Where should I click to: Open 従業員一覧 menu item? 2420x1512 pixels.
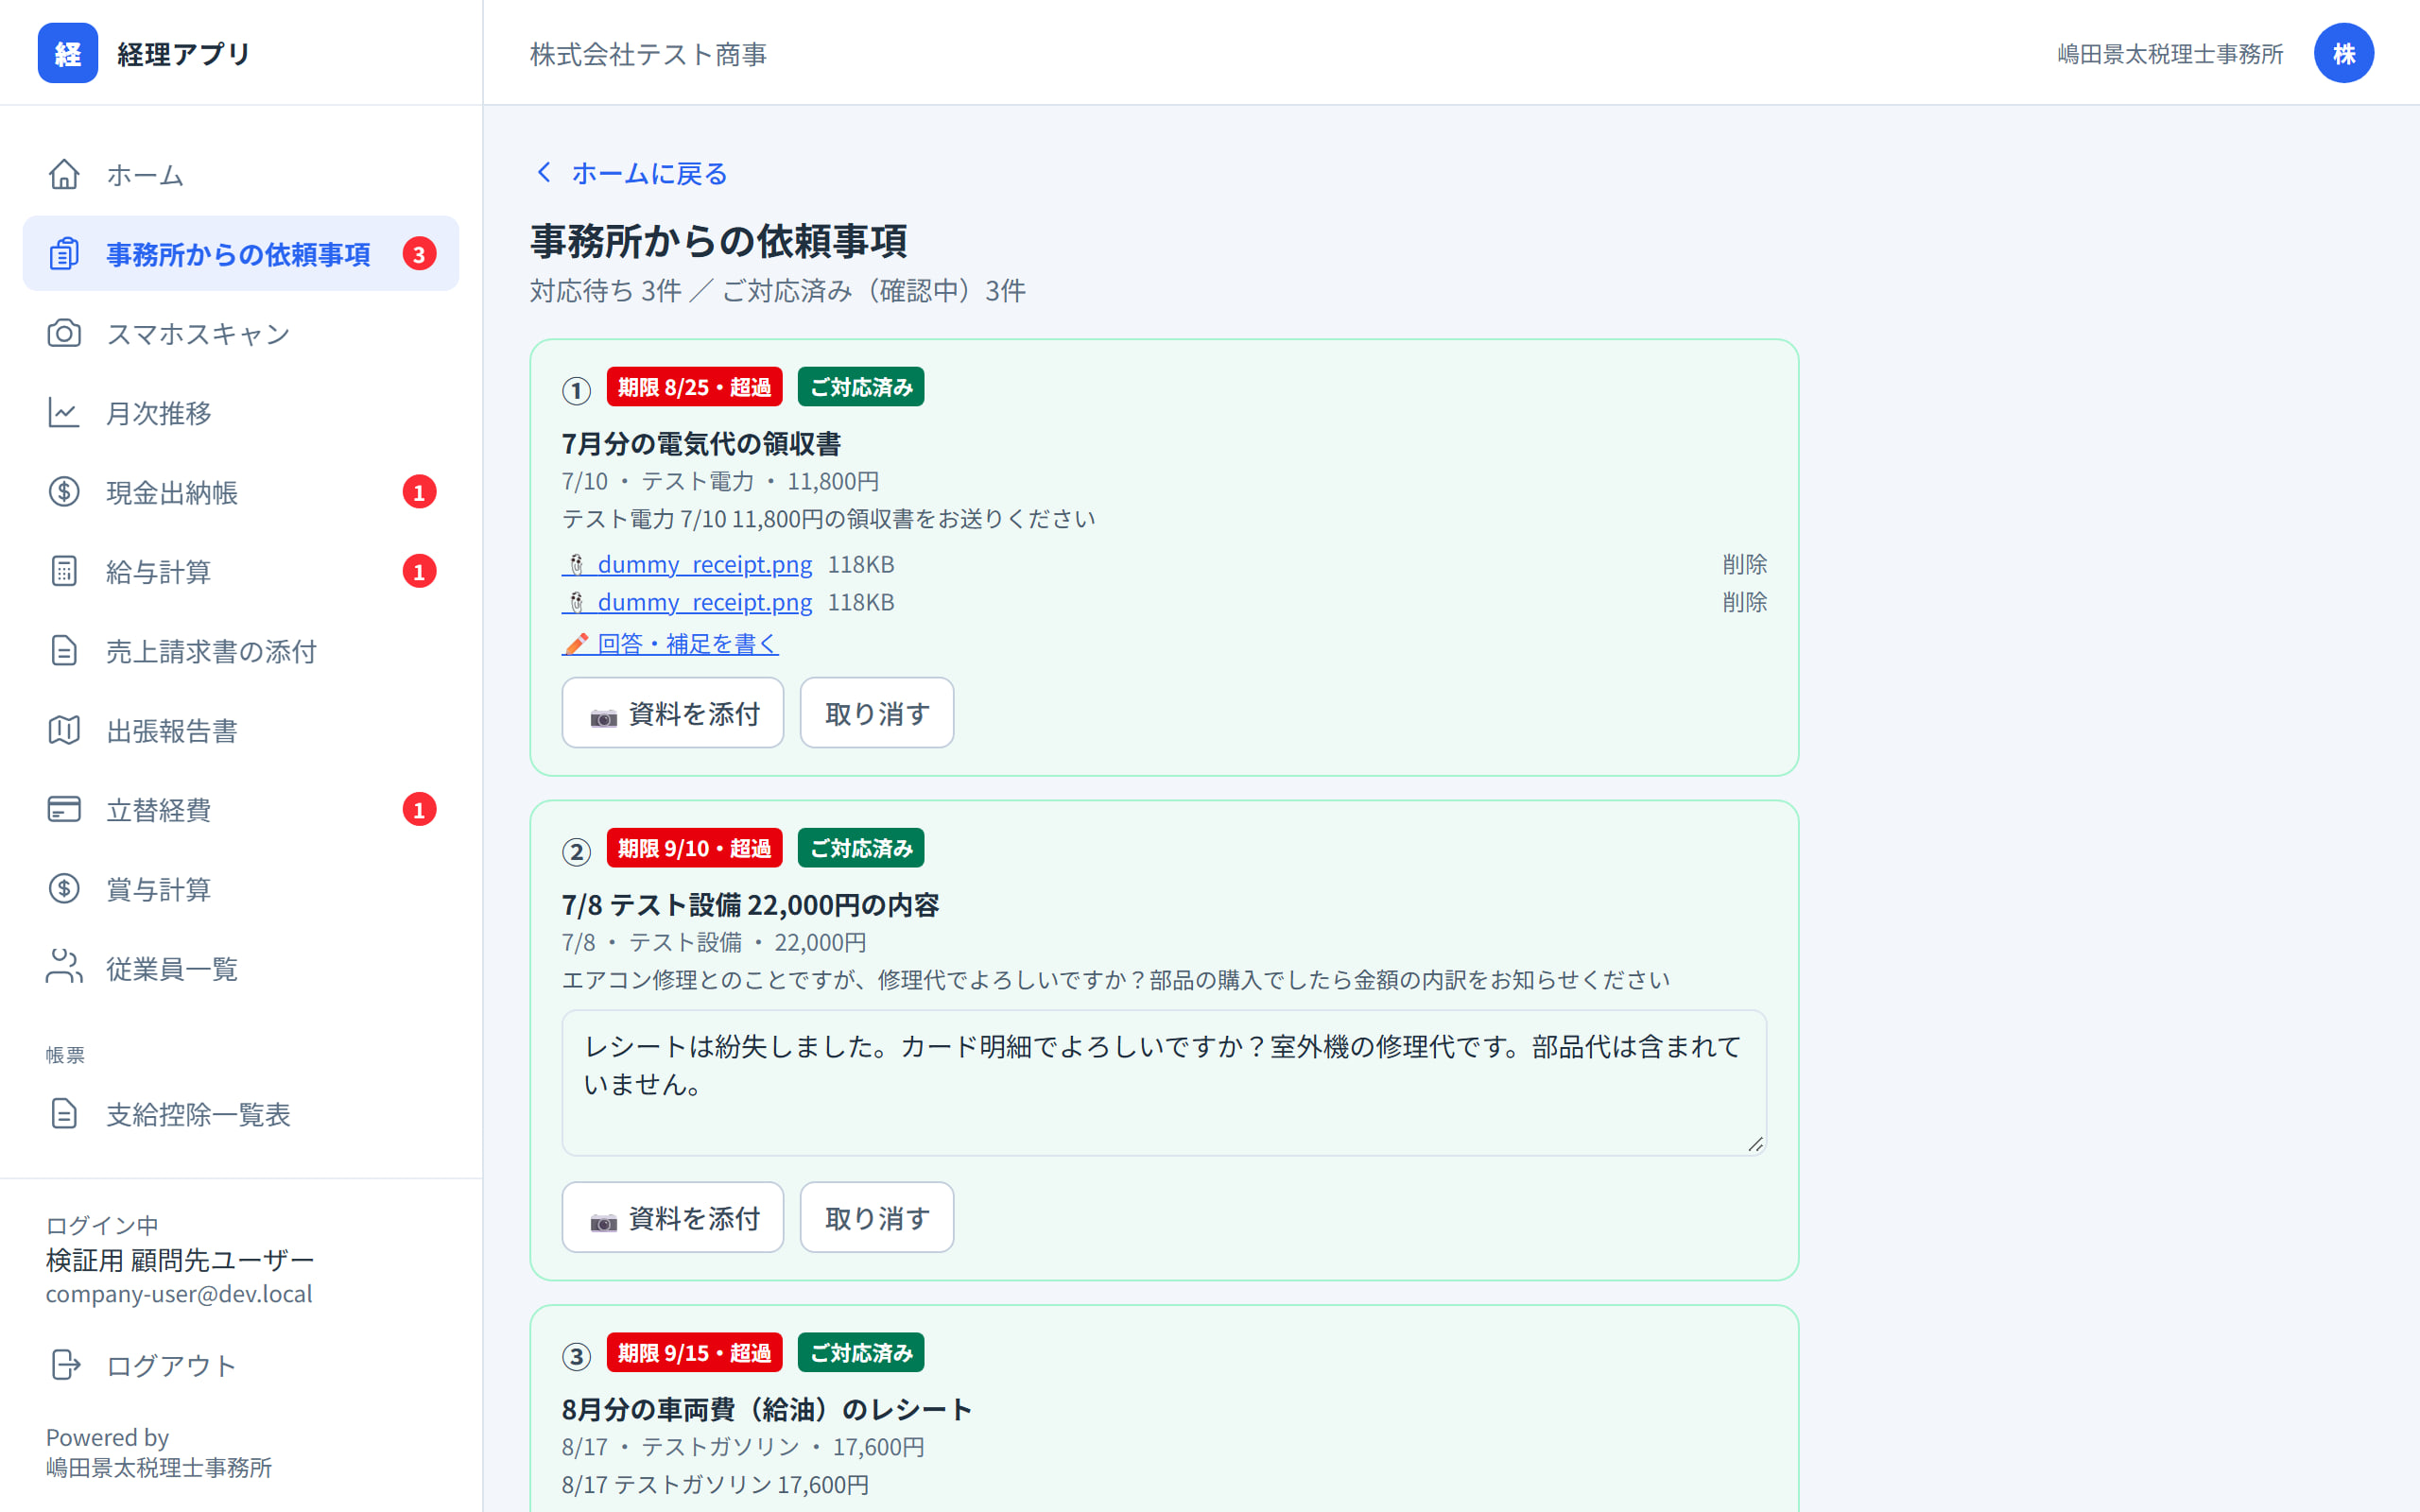[241, 968]
